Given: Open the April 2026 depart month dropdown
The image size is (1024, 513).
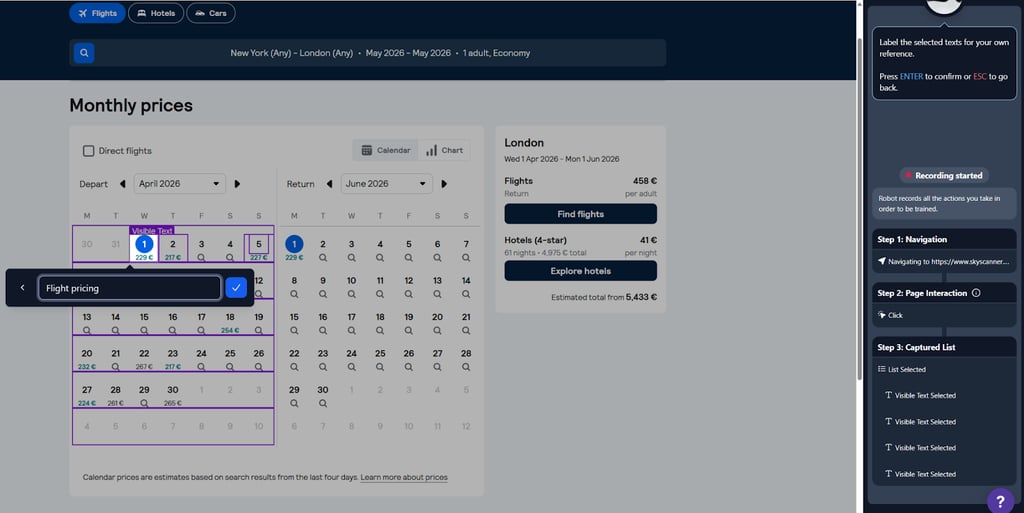Looking at the screenshot, I should point(180,184).
